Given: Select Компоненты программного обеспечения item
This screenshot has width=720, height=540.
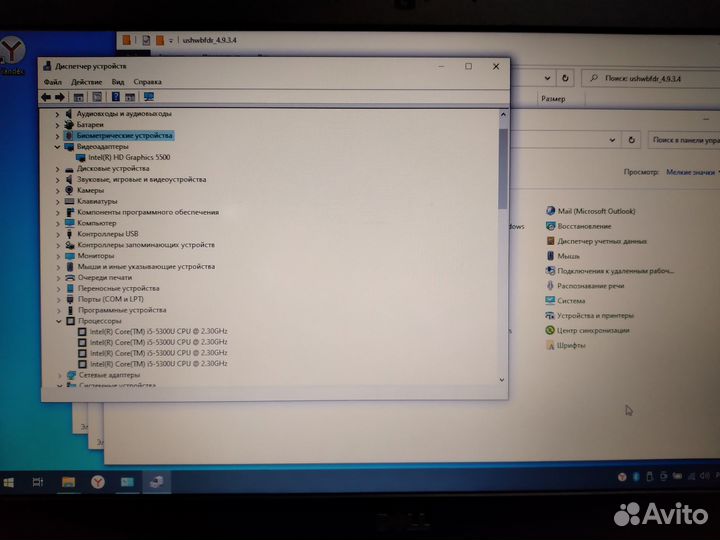Looking at the screenshot, I should pos(148,212).
